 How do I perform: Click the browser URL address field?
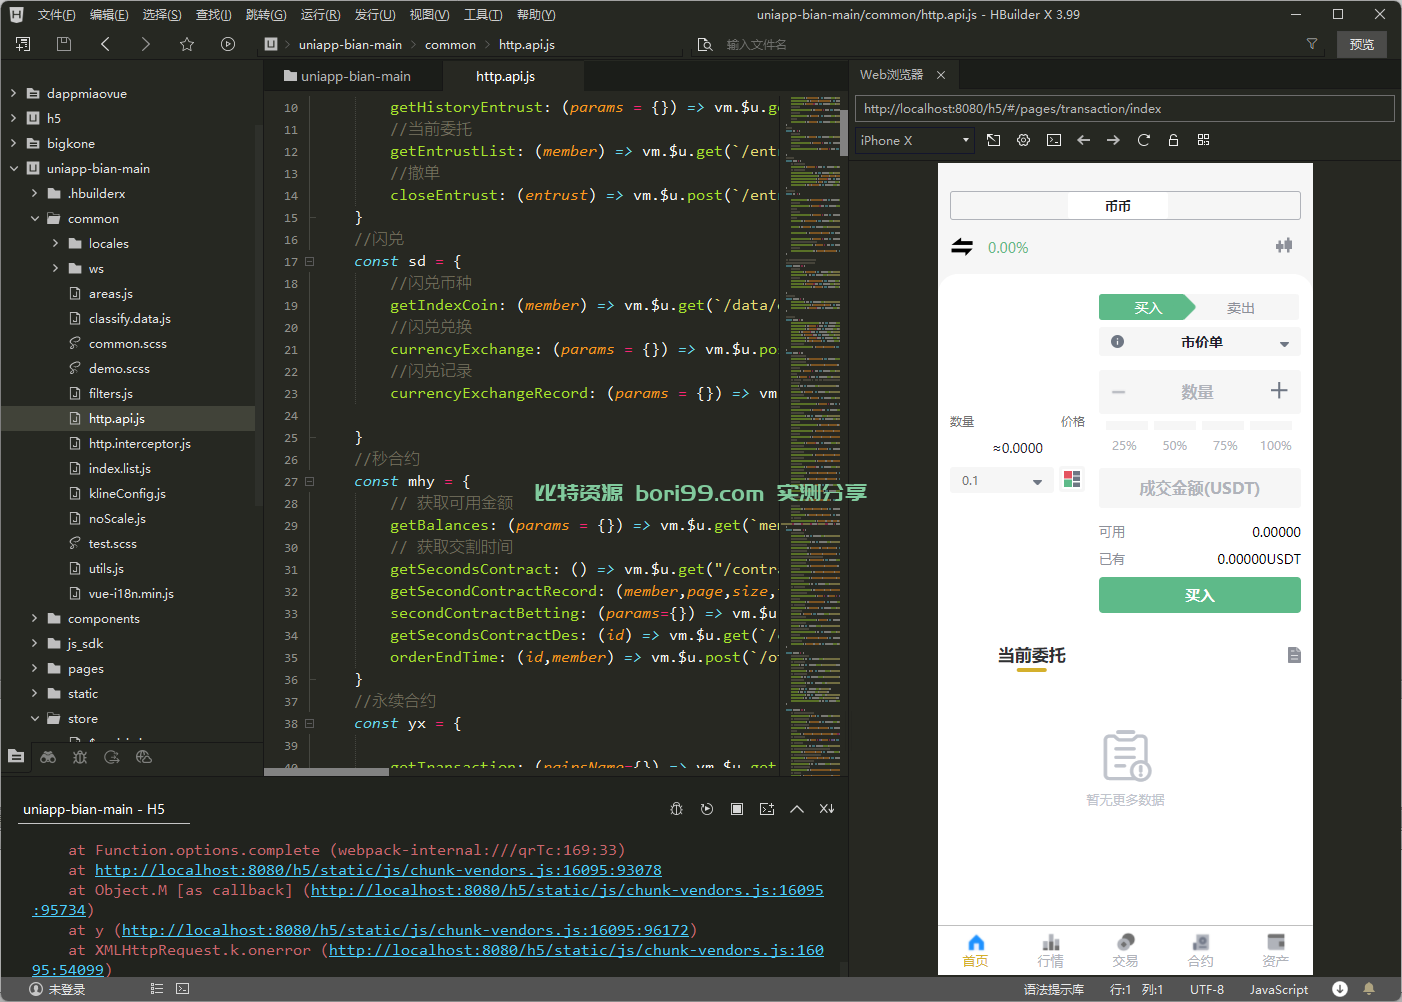(x=1125, y=109)
